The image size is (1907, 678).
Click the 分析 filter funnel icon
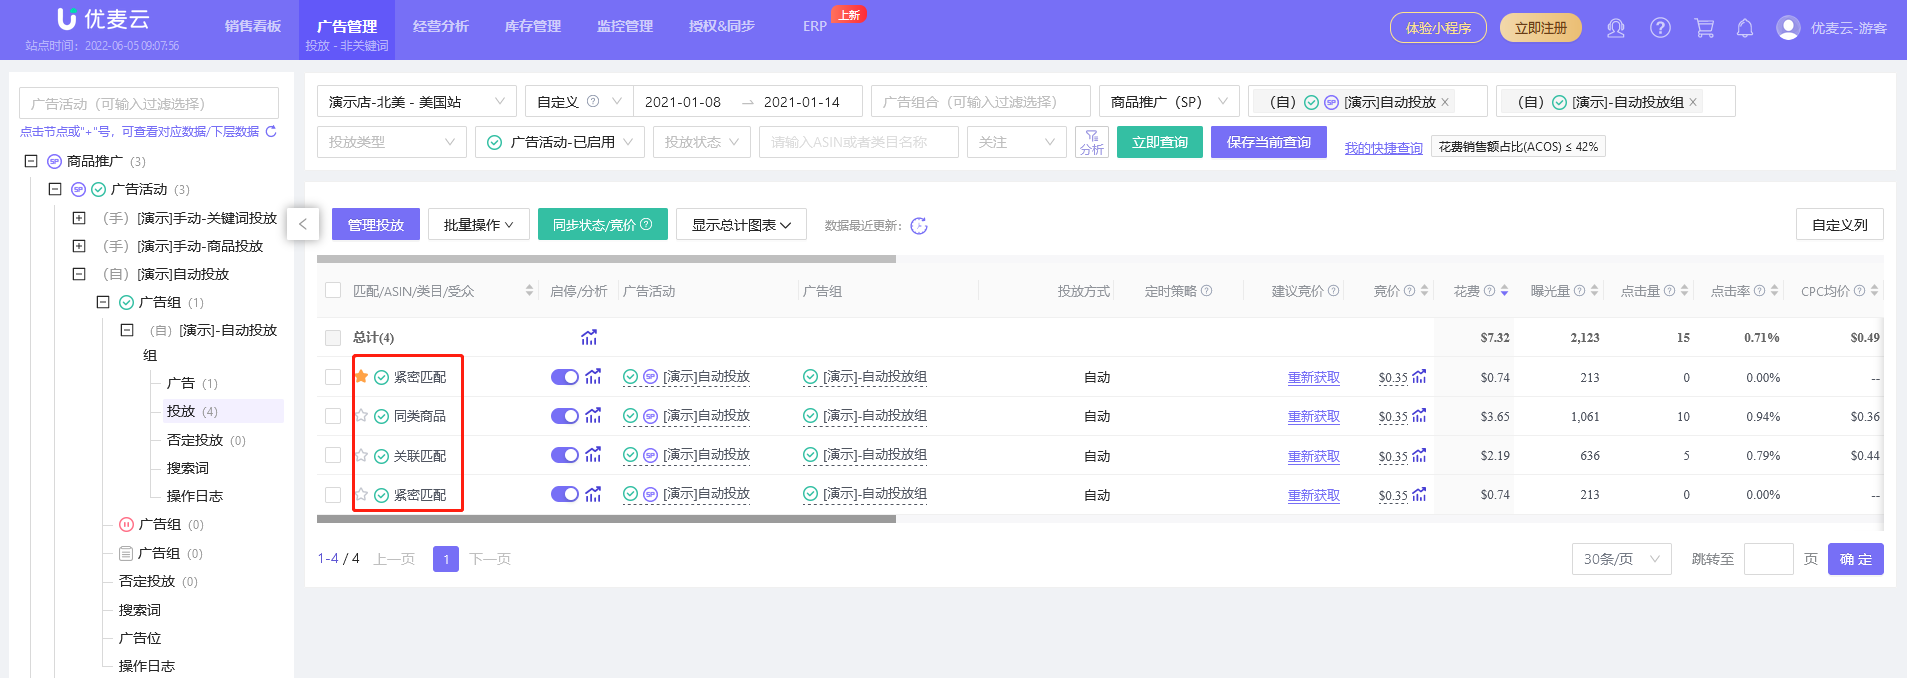[1092, 142]
